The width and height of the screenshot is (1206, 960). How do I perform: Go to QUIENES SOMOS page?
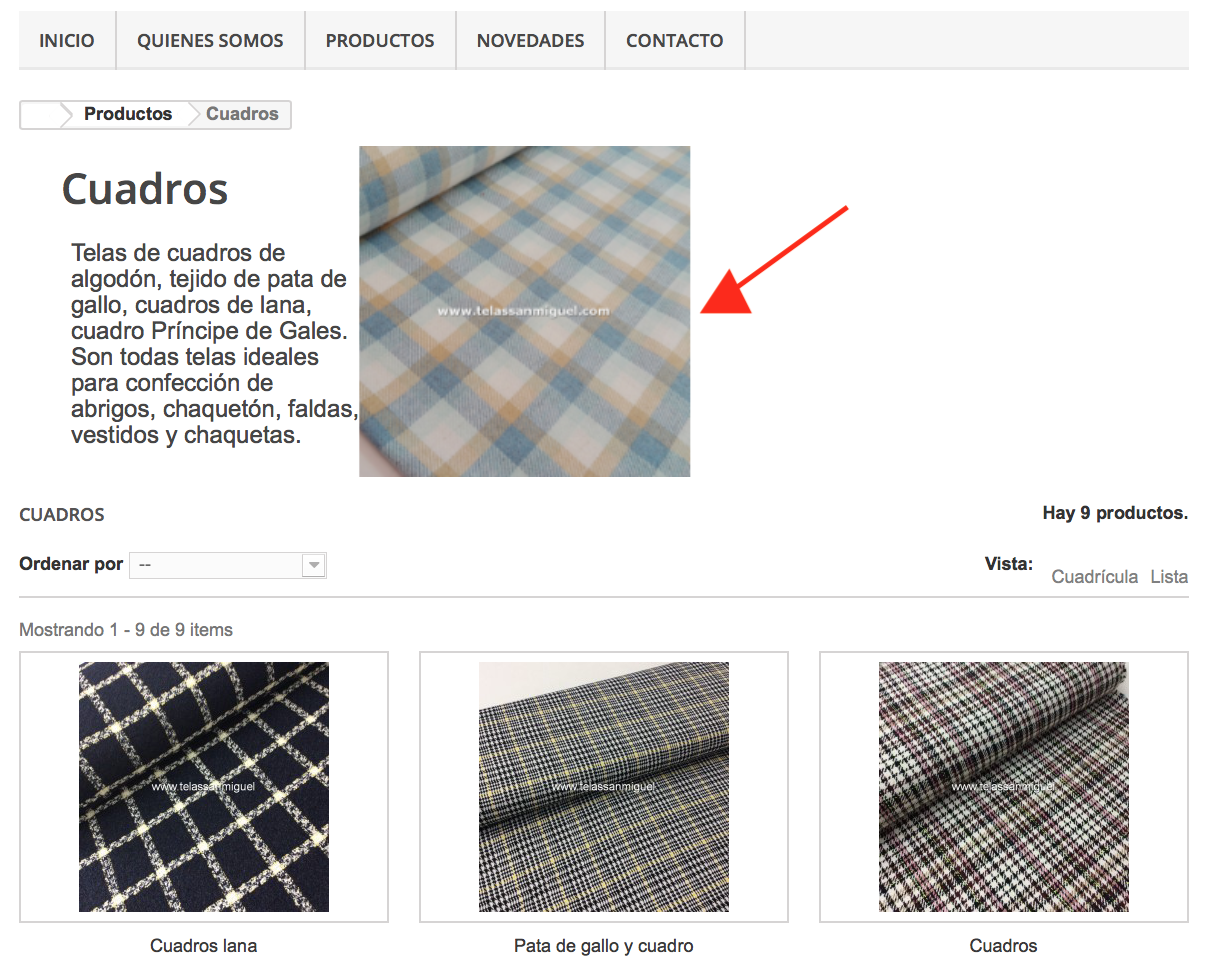[x=210, y=41]
